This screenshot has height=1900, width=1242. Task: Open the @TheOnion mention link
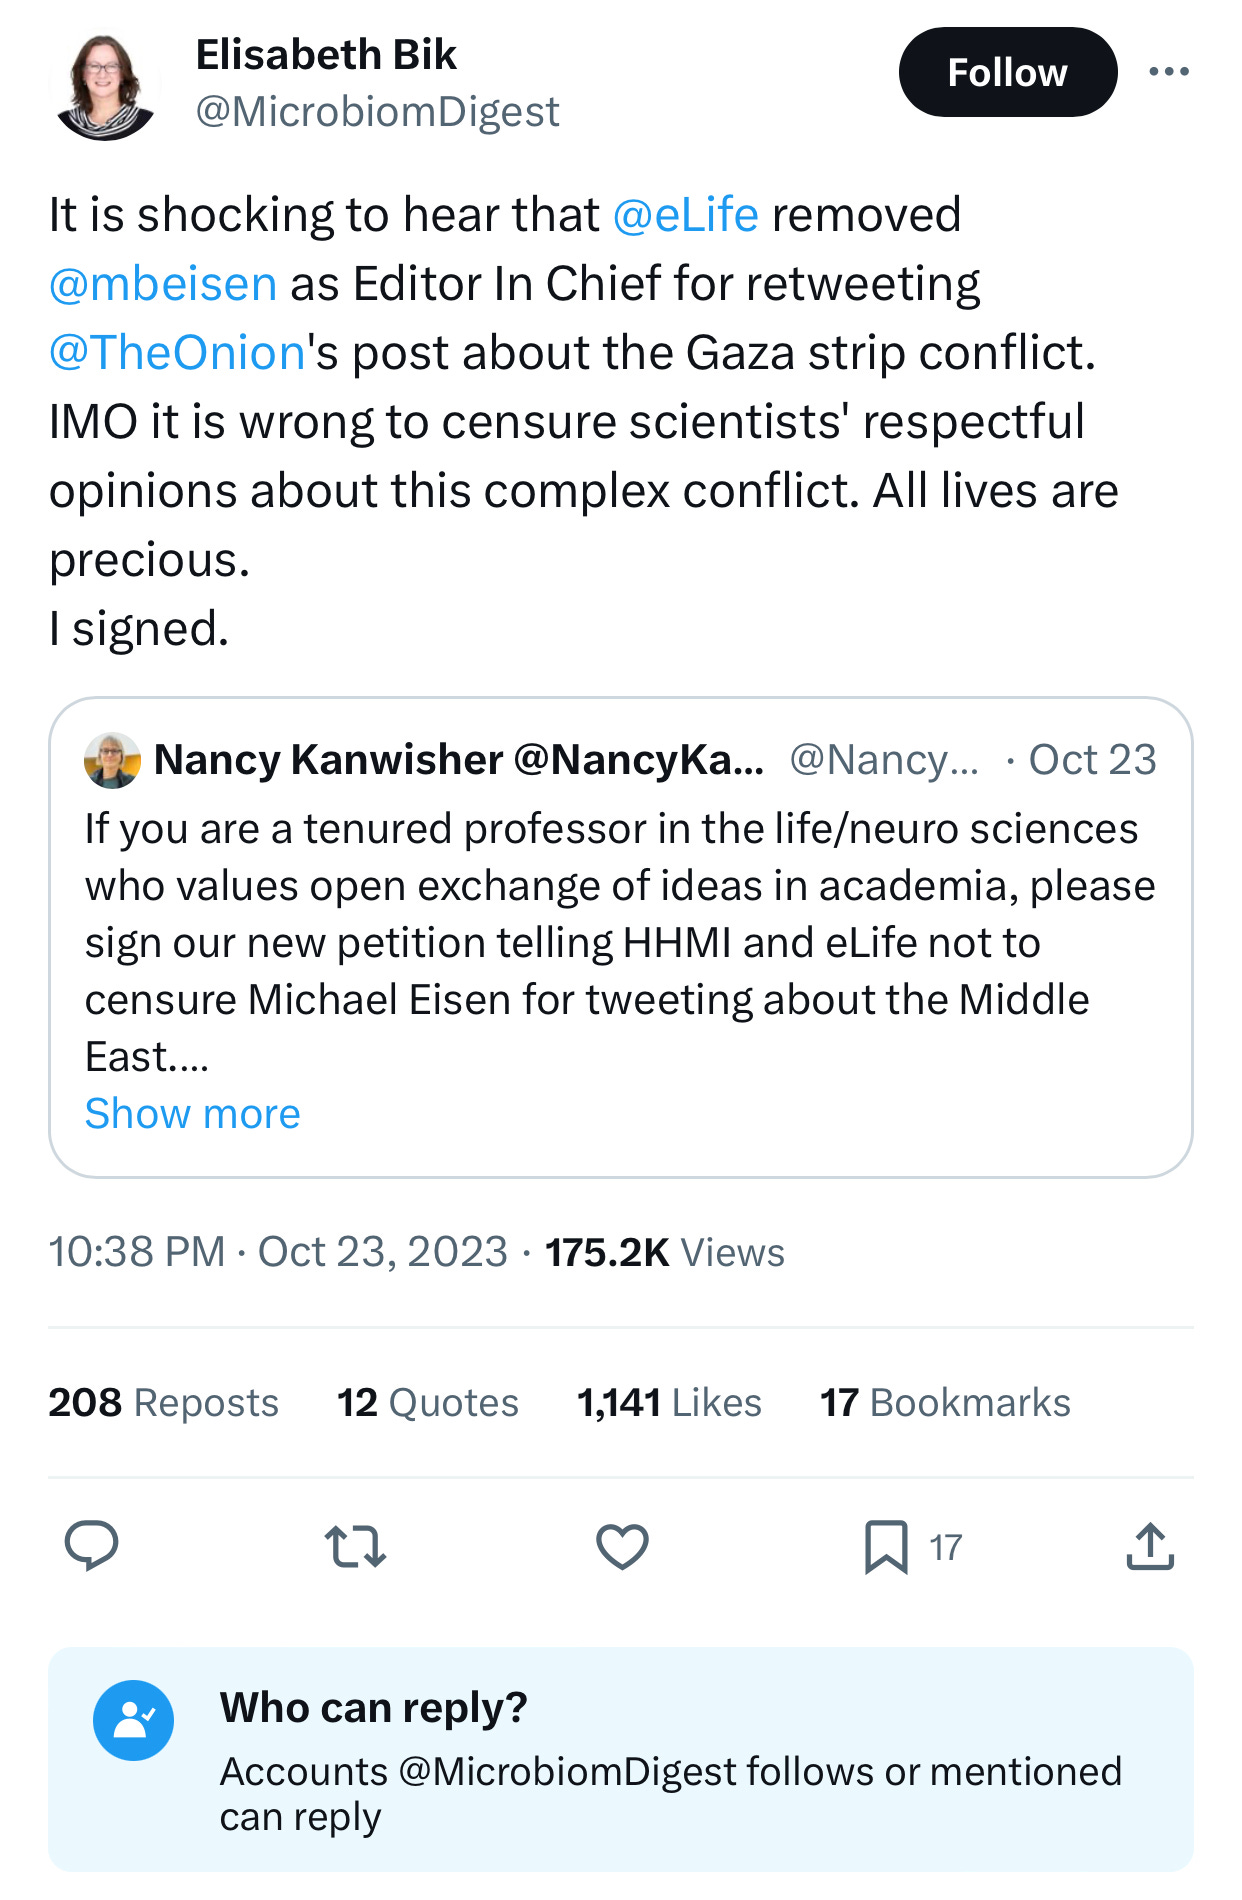[x=177, y=353]
